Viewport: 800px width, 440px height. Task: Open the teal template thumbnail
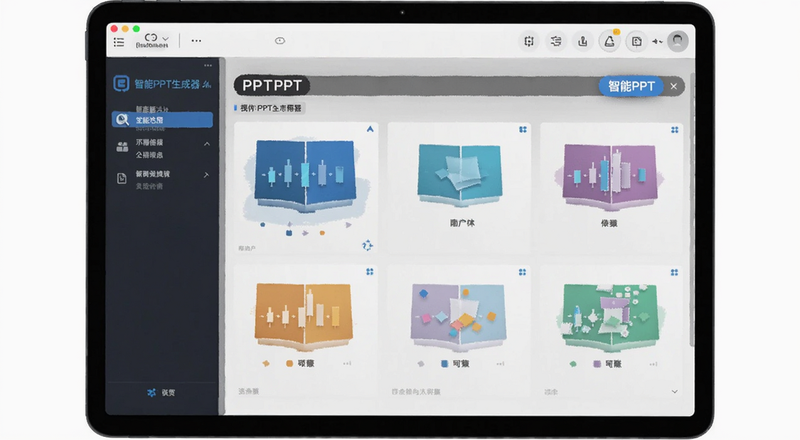coord(460,175)
